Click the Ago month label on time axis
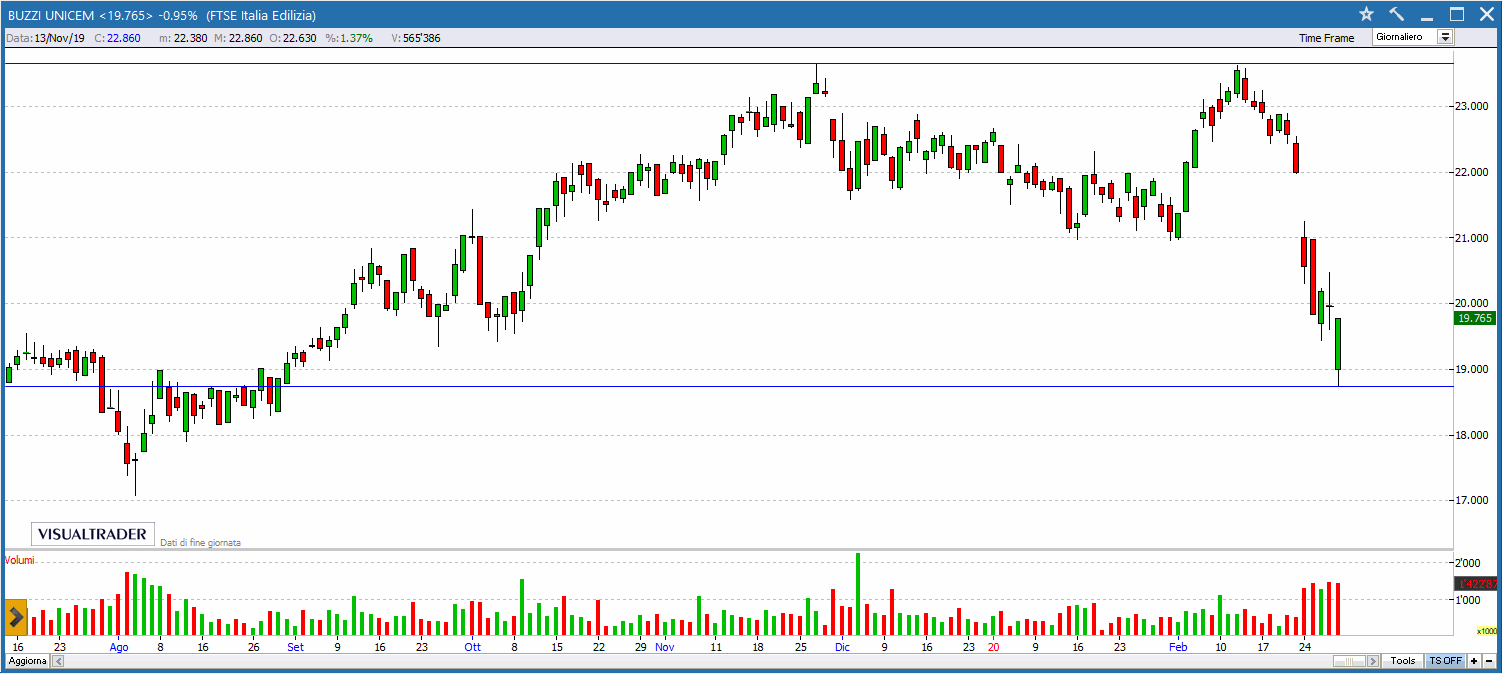The image size is (1502, 674). [119, 647]
